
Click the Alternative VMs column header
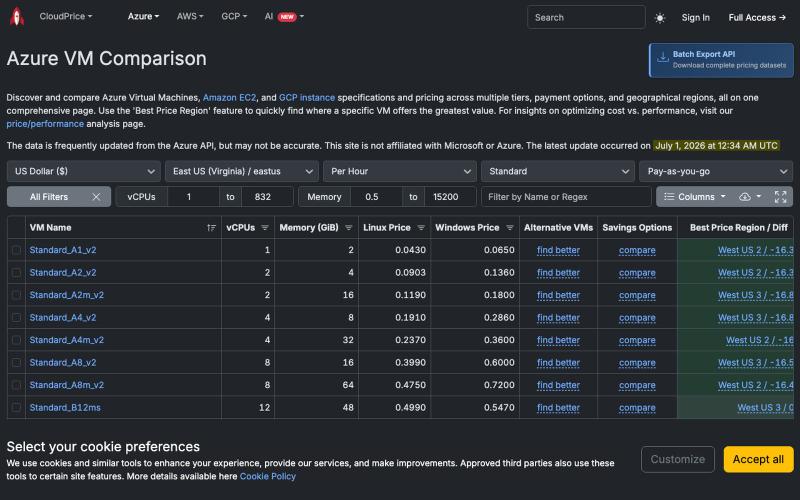558,228
